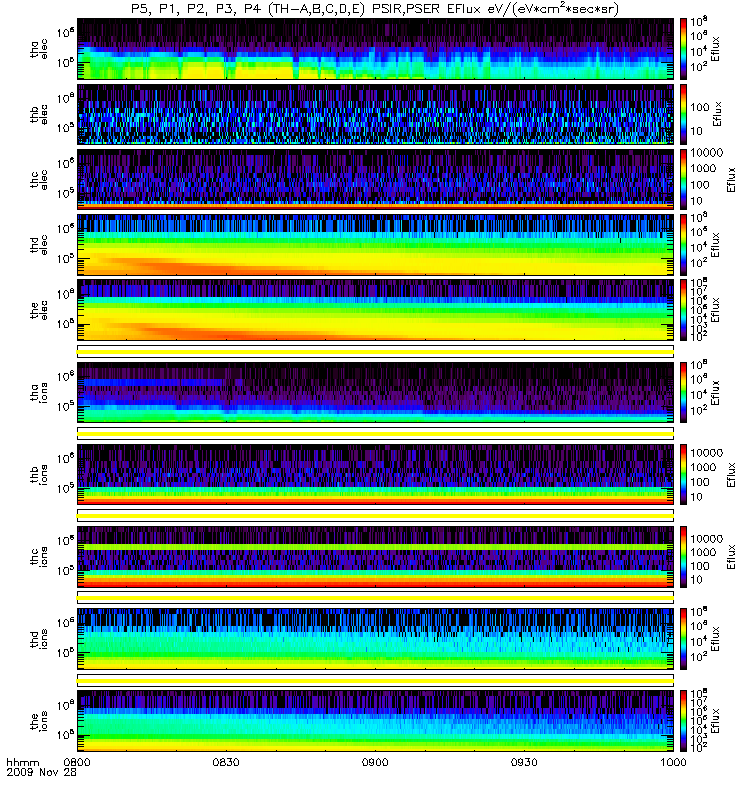The image size is (750, 800).
Task: Select the 'the elec' axis label
Action: coord(39,310)
